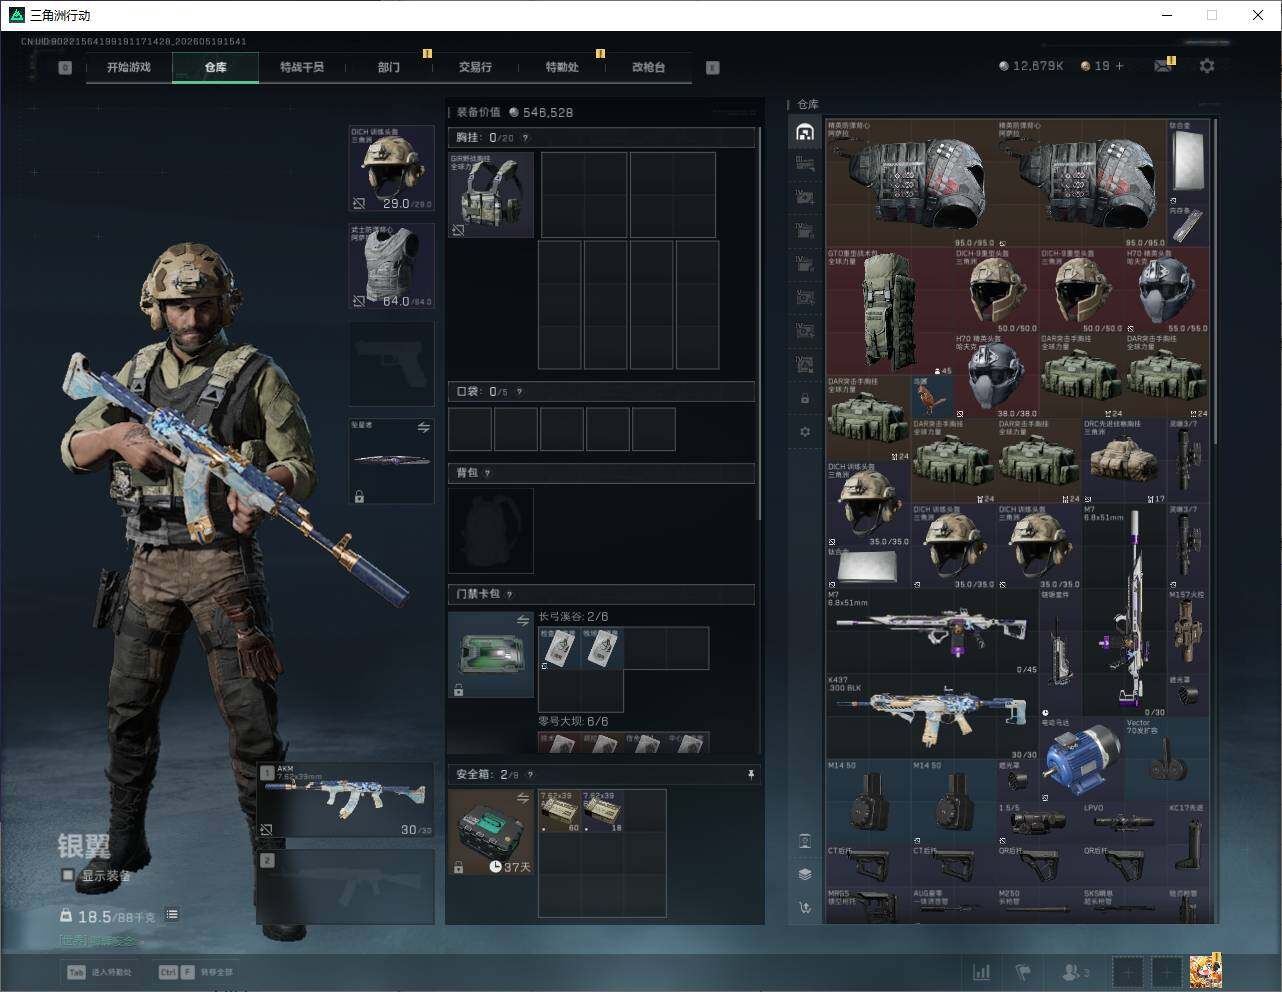Click the help icon beside 胸挂 0/20
The width and height of the screenshot is (1282, 992).
click(525, 138)
